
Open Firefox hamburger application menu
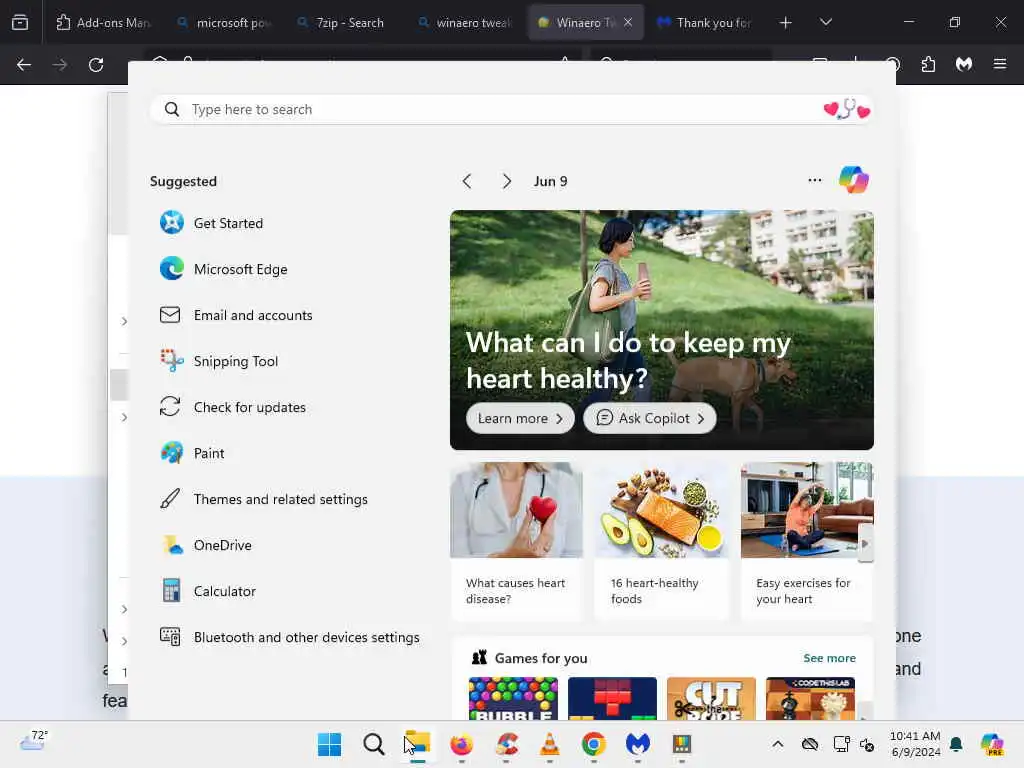(1000, 64)
